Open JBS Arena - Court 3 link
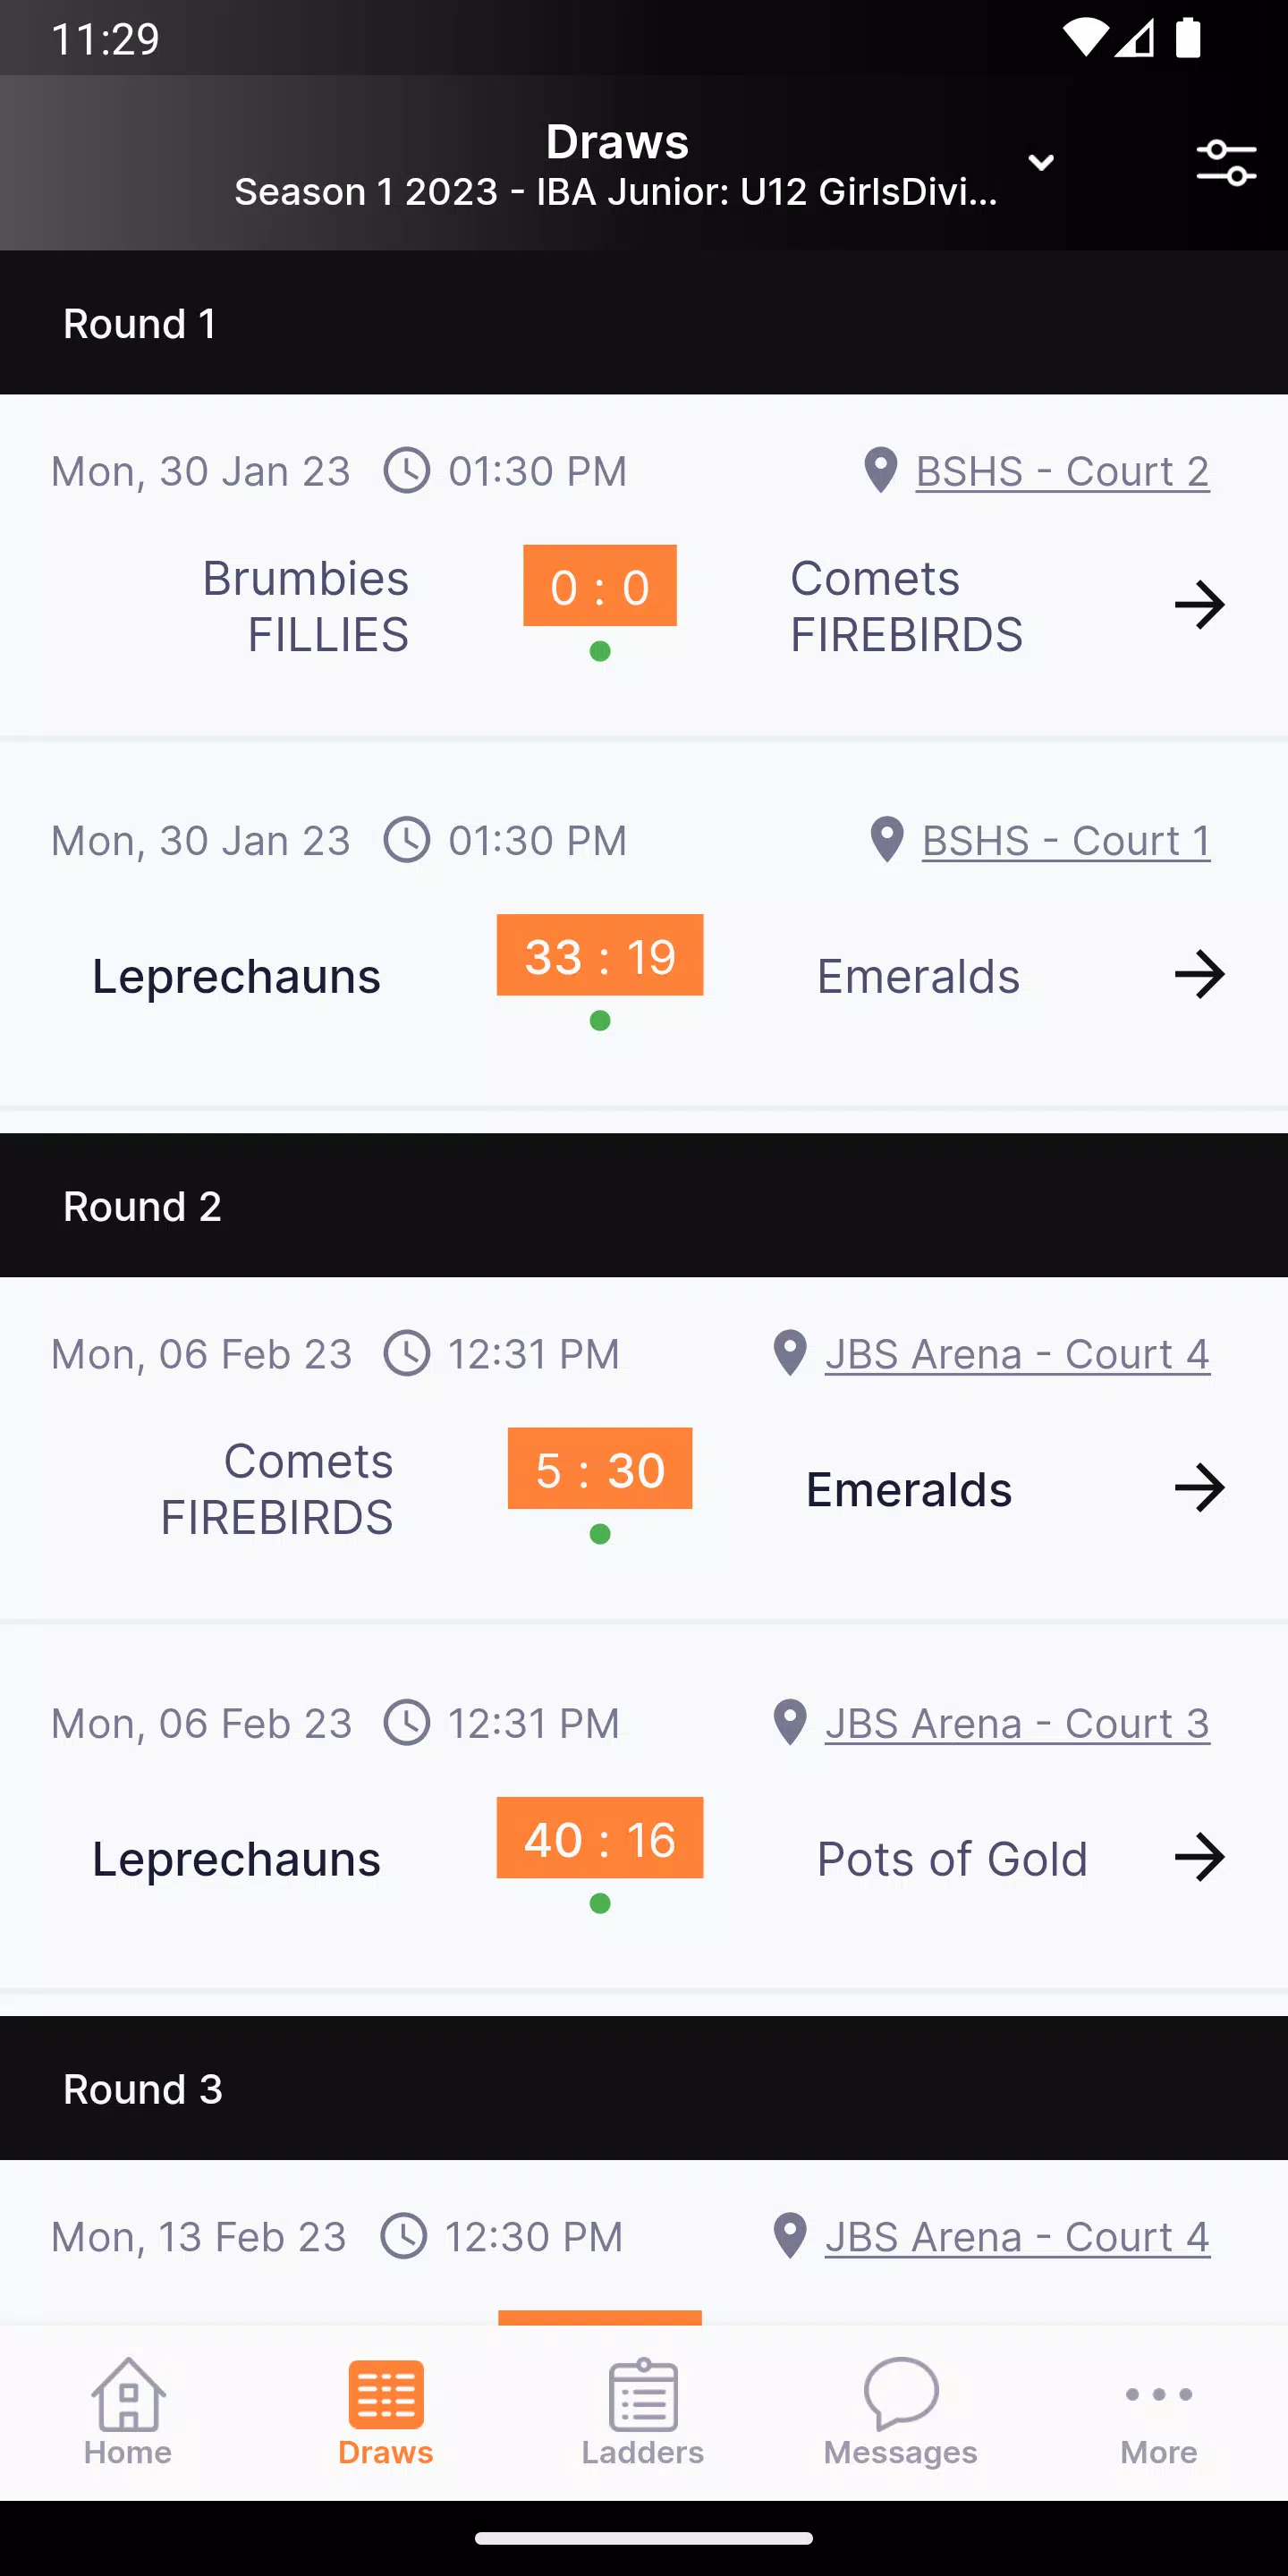 tap(1017, 1724)
